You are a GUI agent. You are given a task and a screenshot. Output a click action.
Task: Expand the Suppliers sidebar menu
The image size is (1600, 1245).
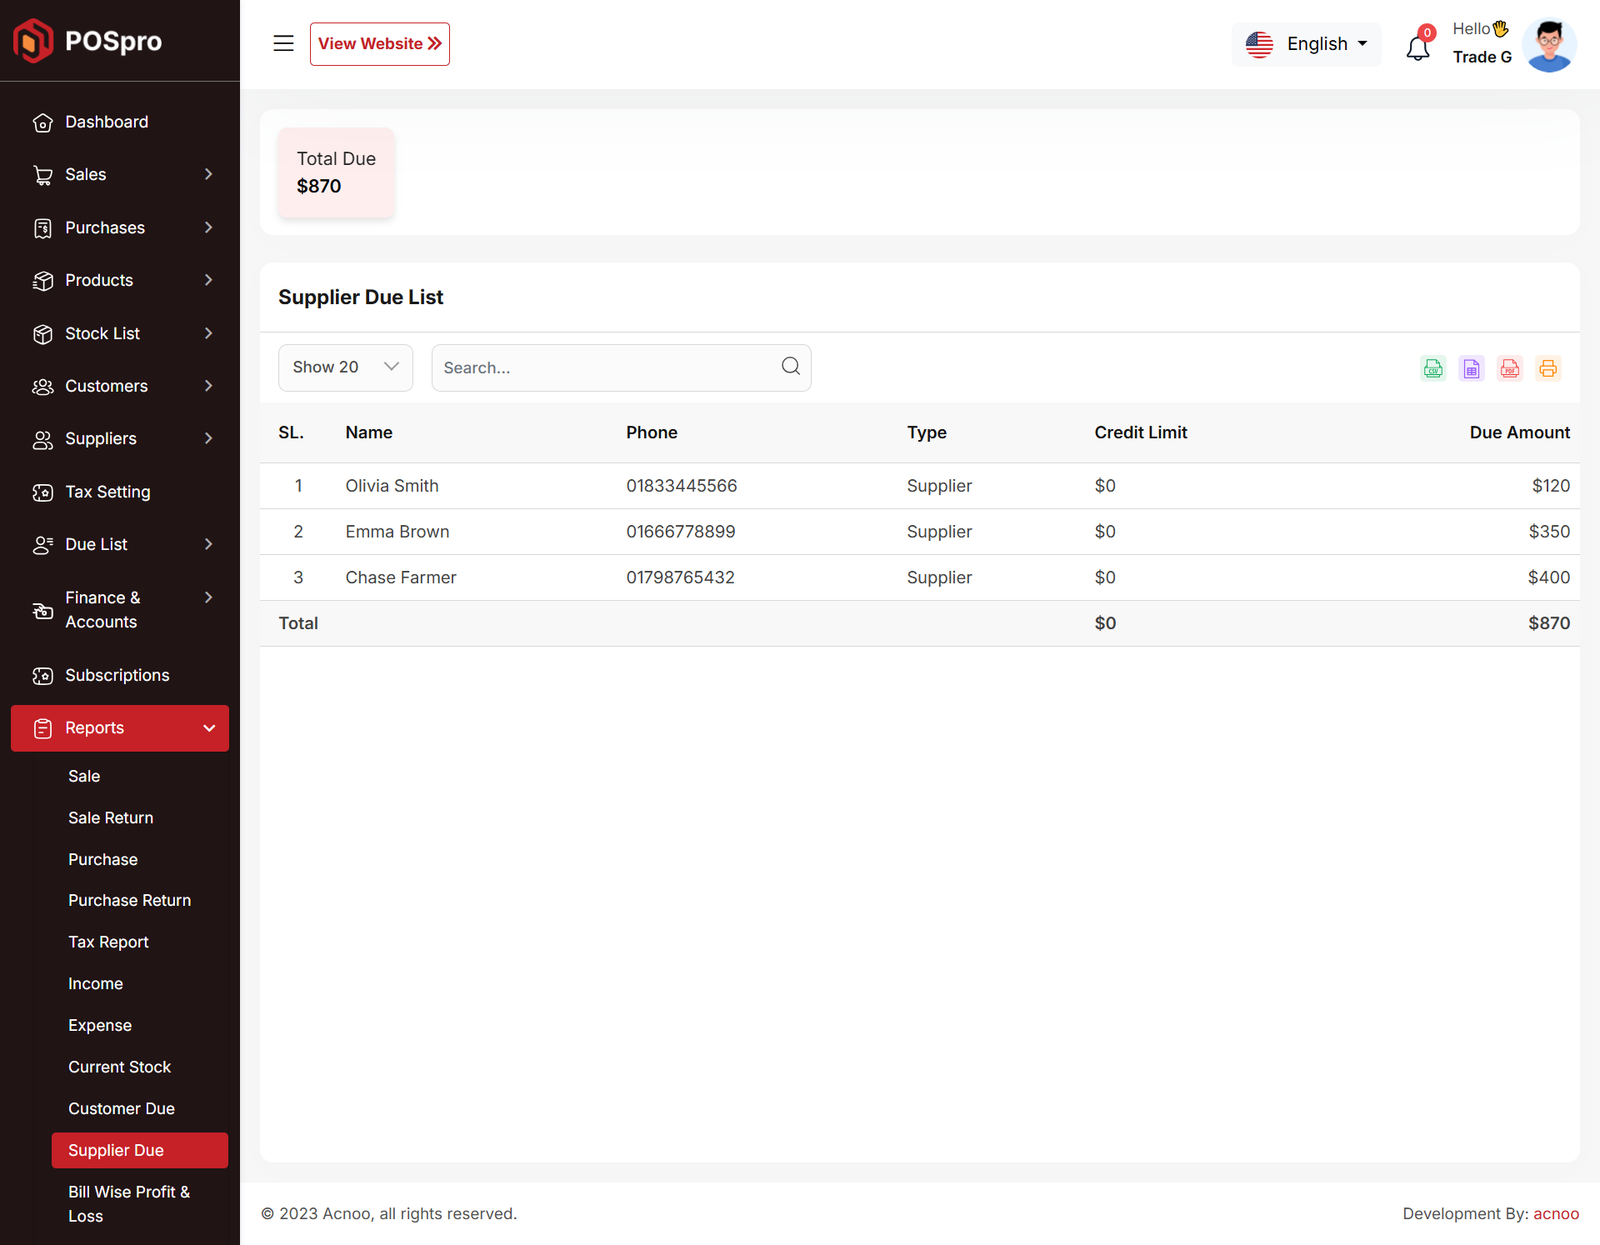120,439
